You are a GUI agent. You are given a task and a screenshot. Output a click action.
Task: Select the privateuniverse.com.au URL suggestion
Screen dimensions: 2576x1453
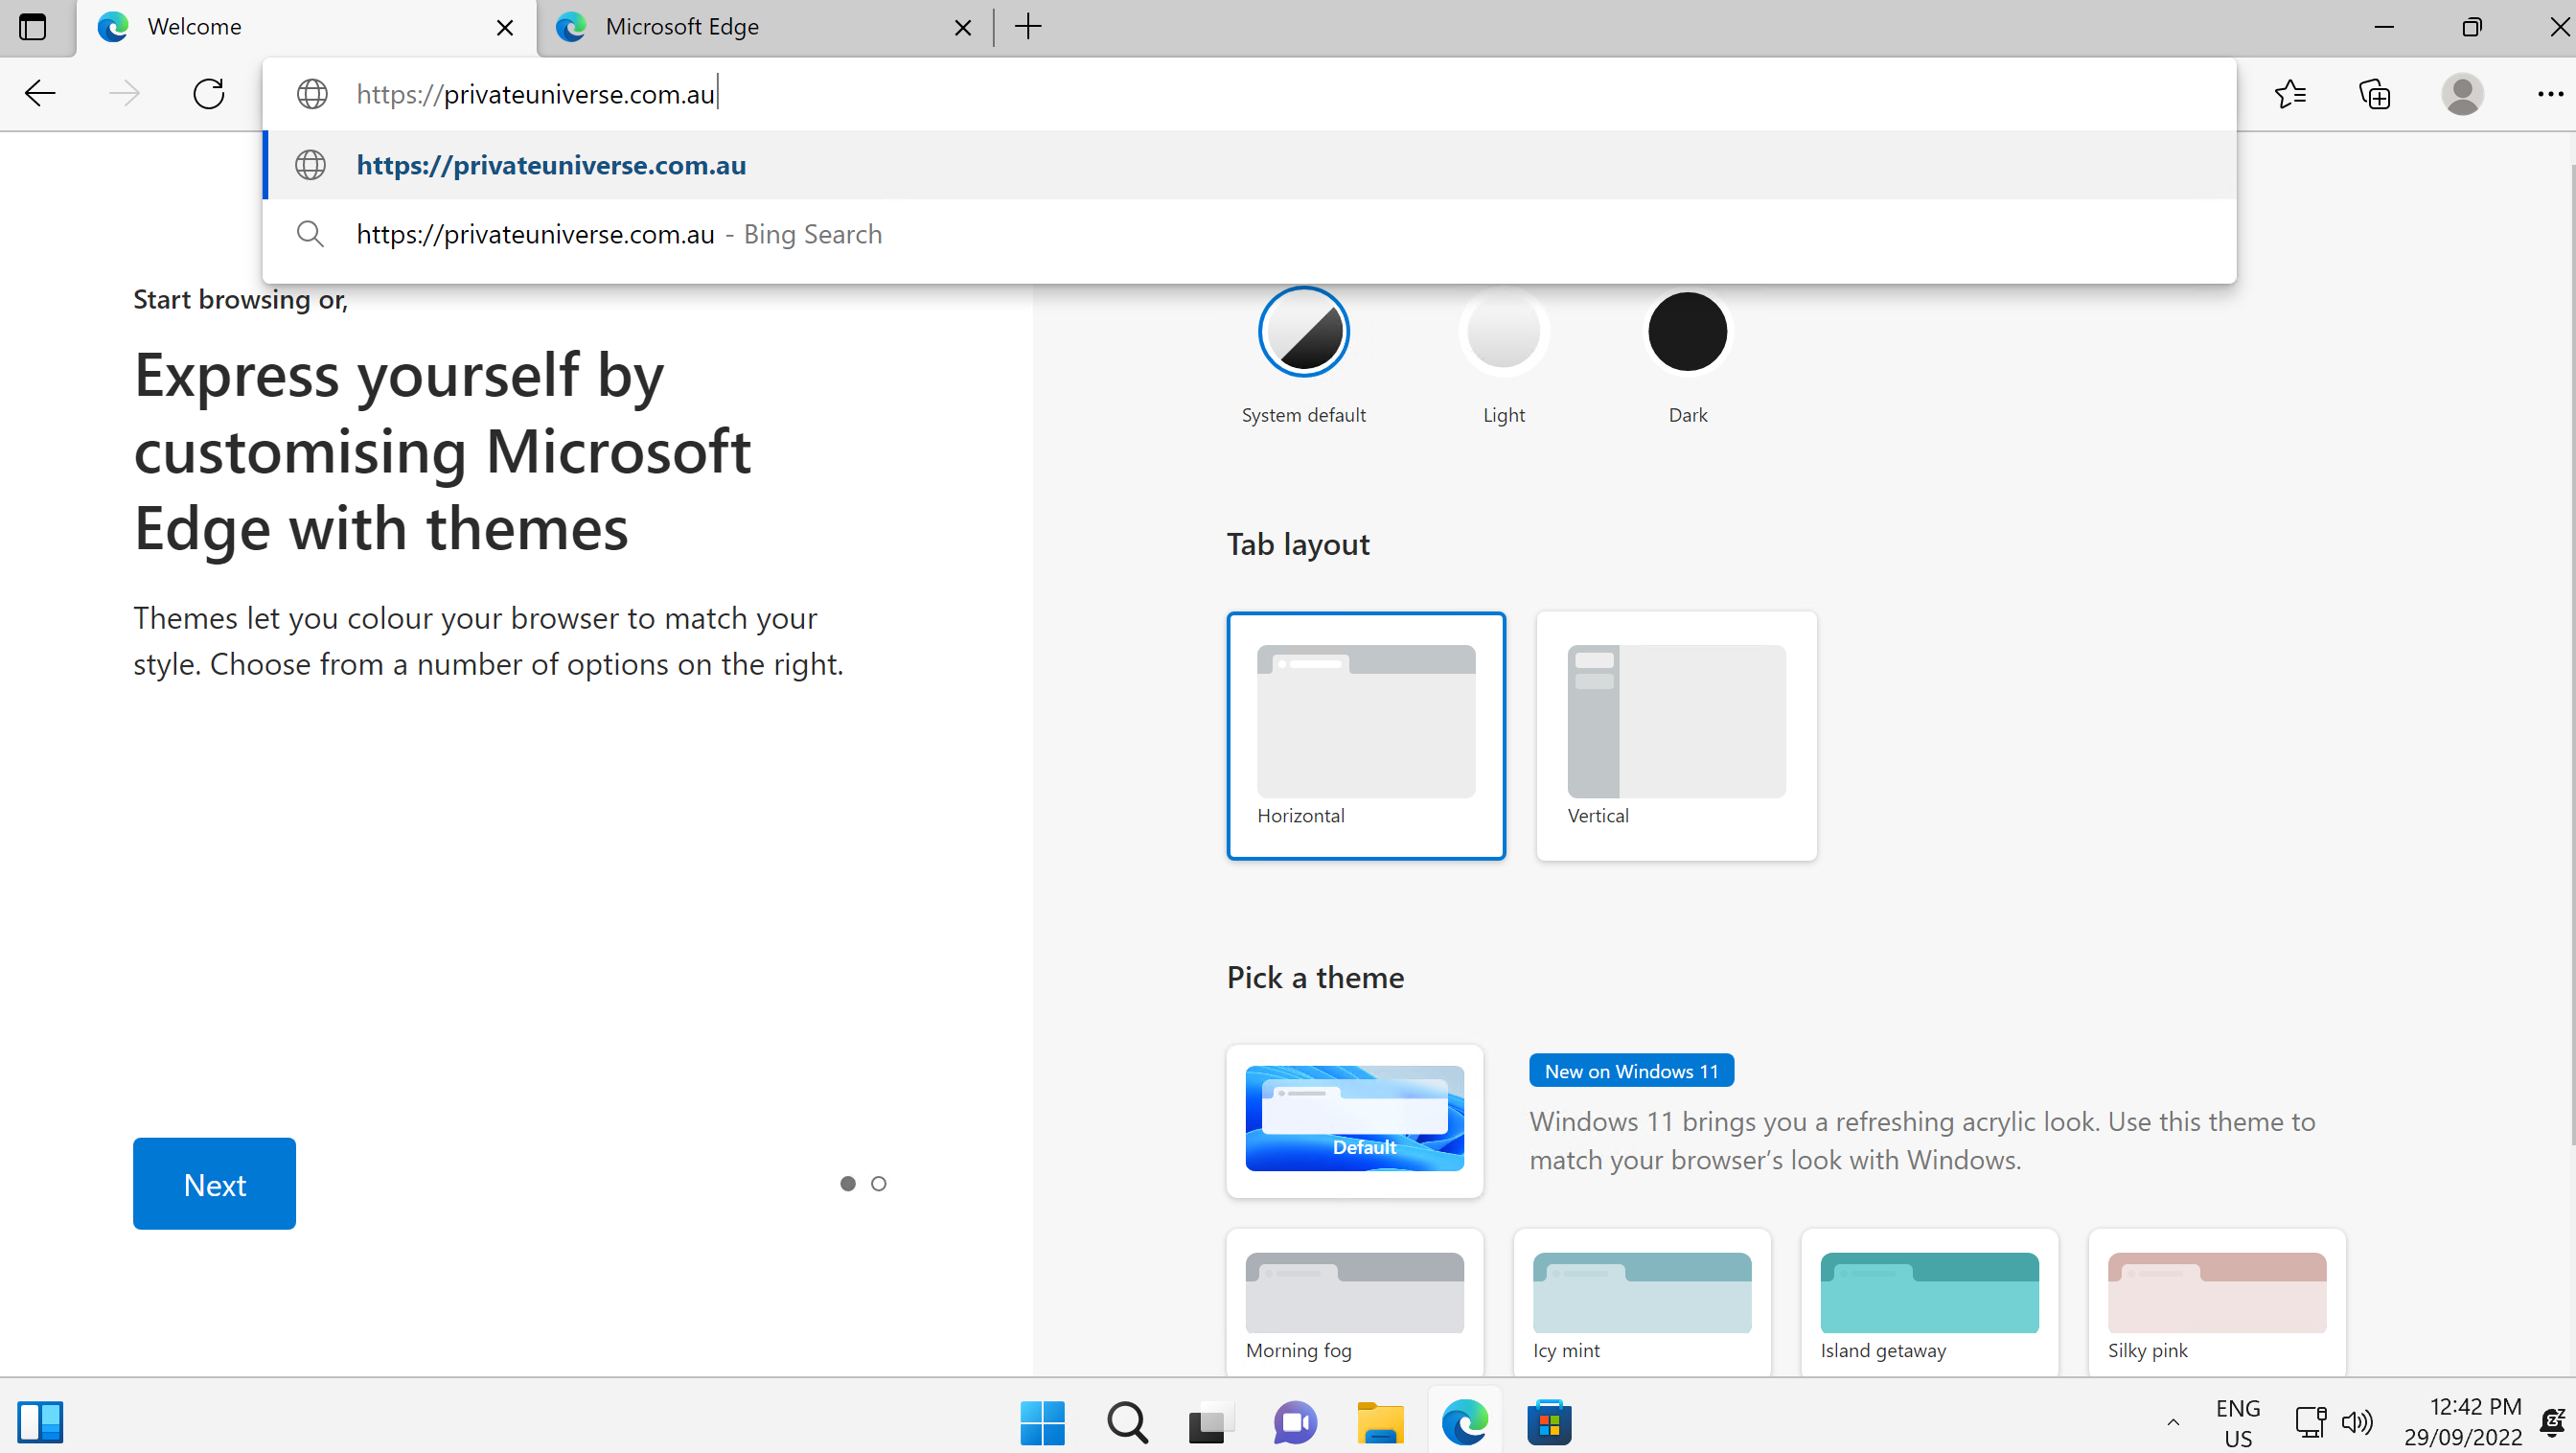(x=551, y=165)
